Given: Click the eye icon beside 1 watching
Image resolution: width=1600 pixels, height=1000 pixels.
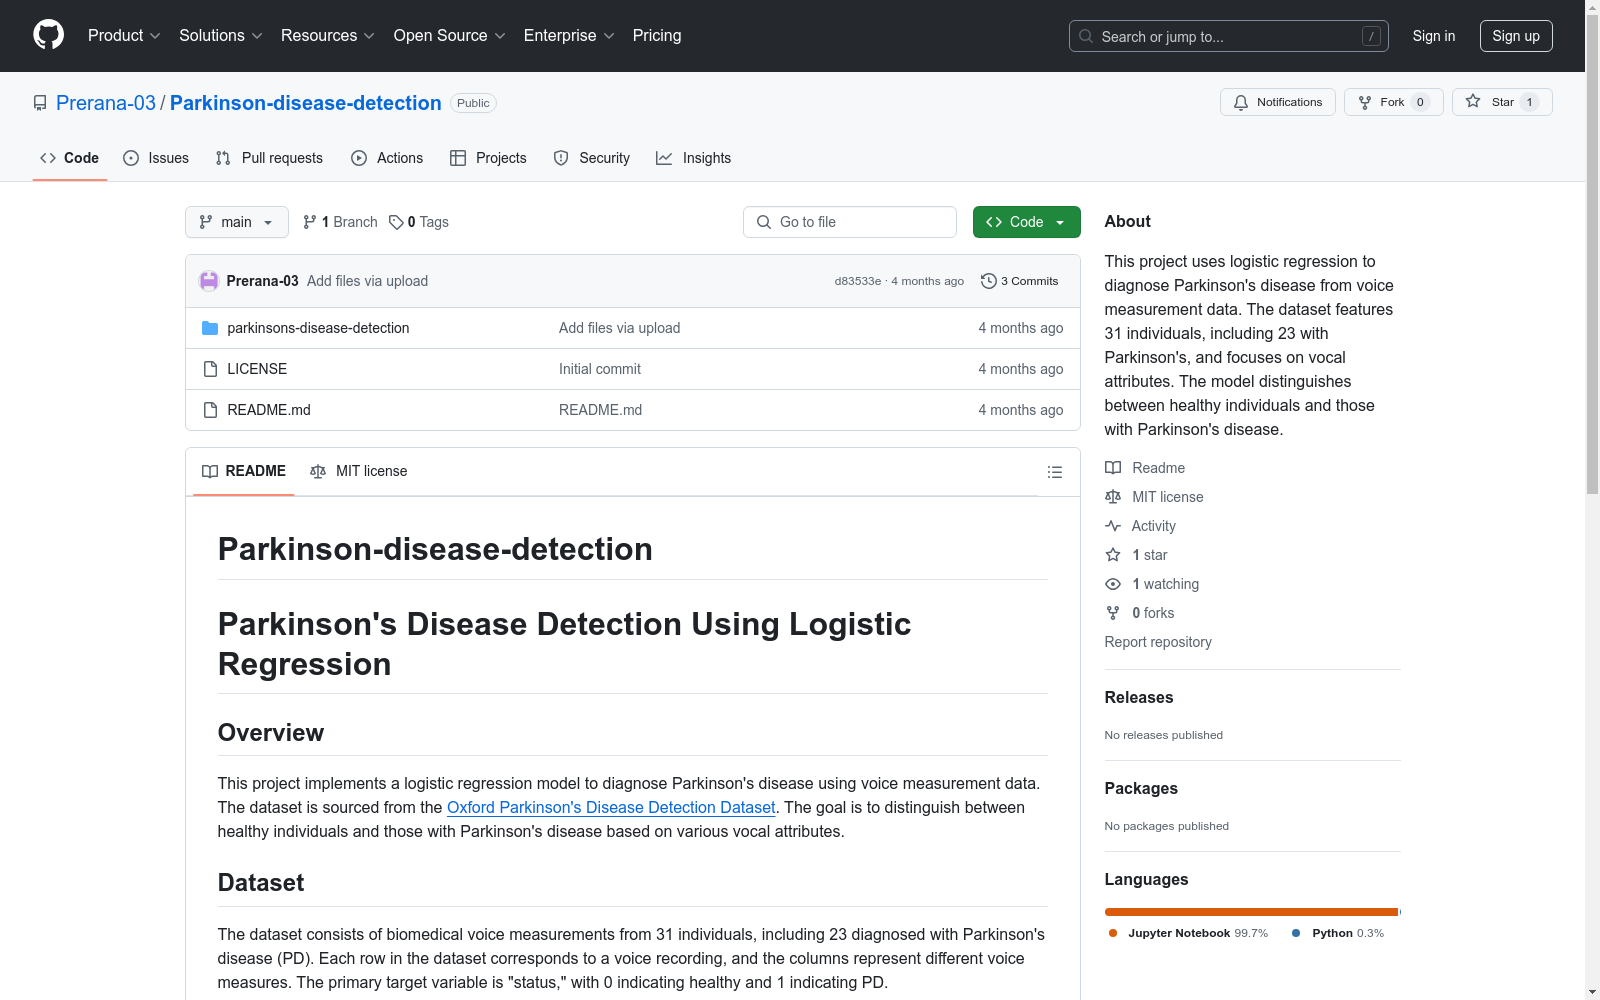Looking at the screenshot, I should click(1113, 584).
